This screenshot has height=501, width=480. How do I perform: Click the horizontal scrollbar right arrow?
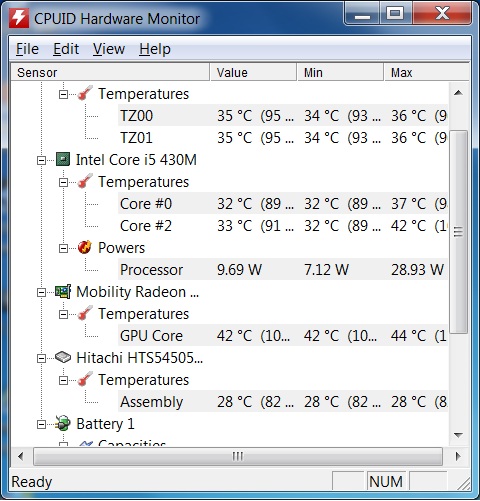(458, 456)
